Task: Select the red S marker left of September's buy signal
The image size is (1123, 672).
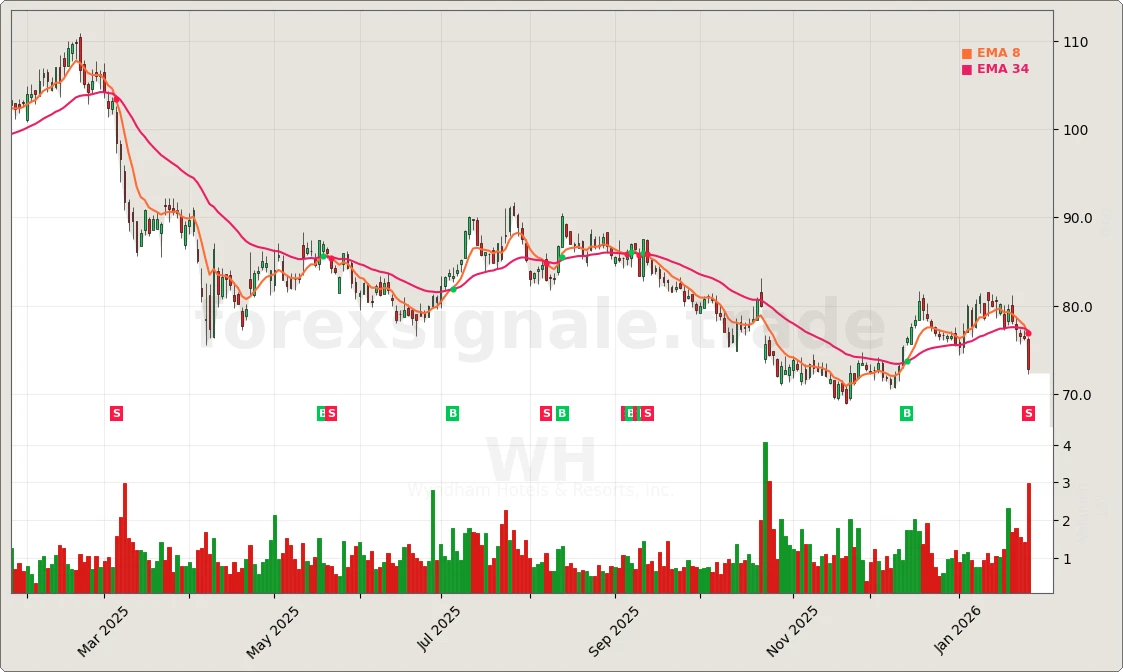Action: (x=546, y=413)
